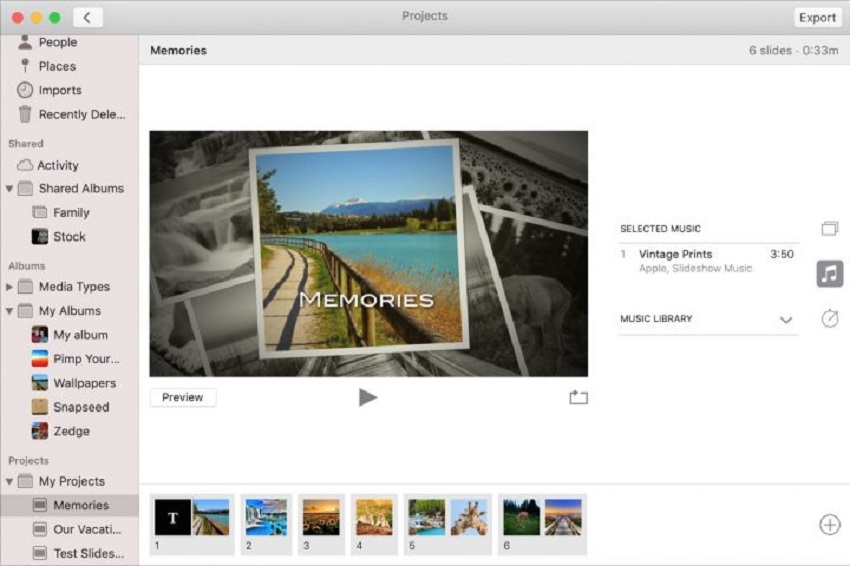Screen dimensions: 850x566
Task: Open the Themes panel icon
Action: (829, 229)
